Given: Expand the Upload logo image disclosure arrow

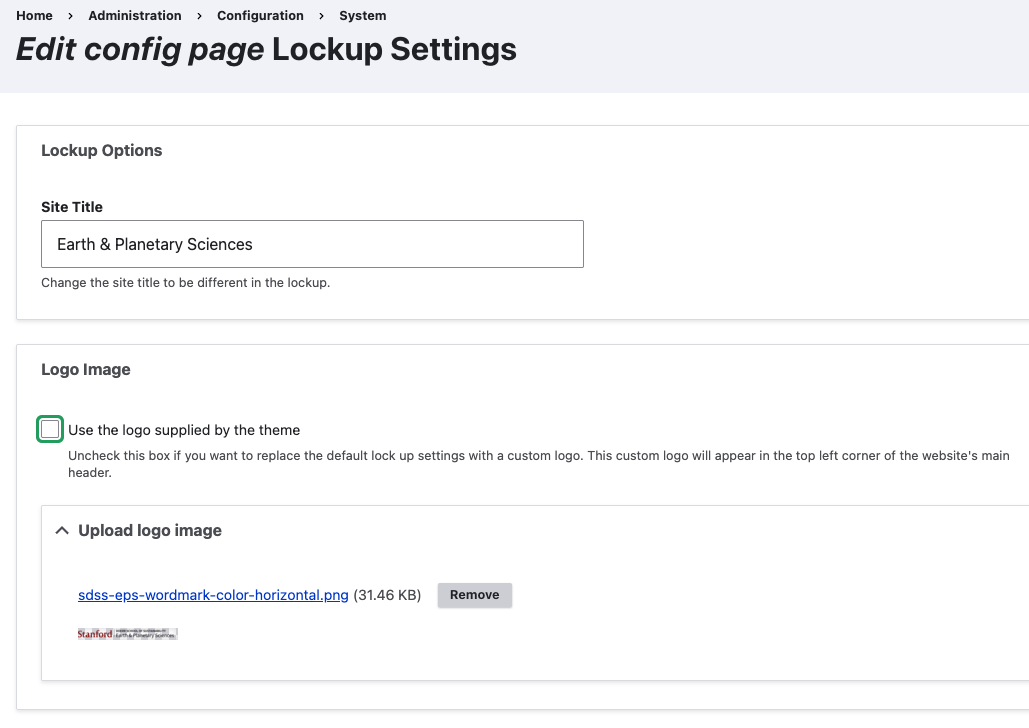Looking at the screenshot, I should 62,531.
